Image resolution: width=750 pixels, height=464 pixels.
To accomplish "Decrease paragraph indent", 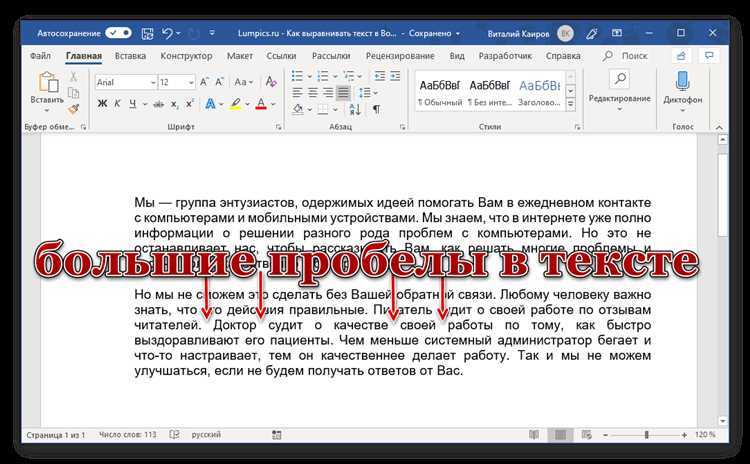I will [379, 76].
